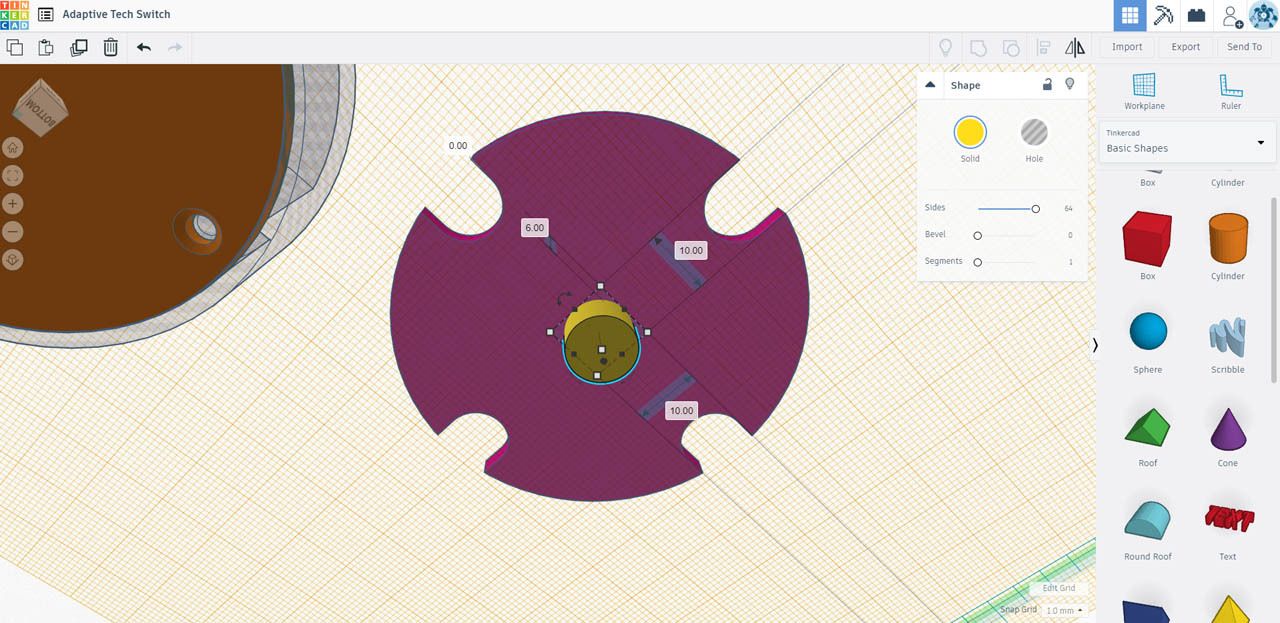Select the Group icon in the toolbar
This screenshot has width=1280, height=623.
[x=978, y=47]
